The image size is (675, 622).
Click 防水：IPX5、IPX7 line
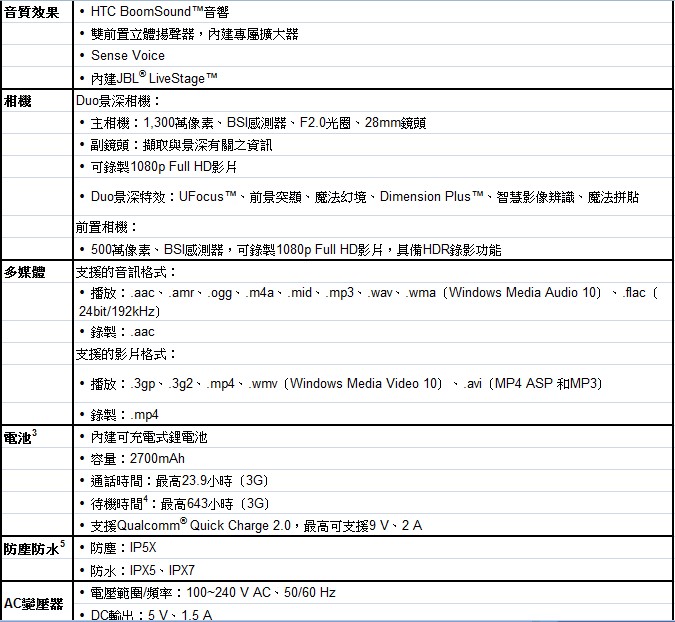point(143,571)
